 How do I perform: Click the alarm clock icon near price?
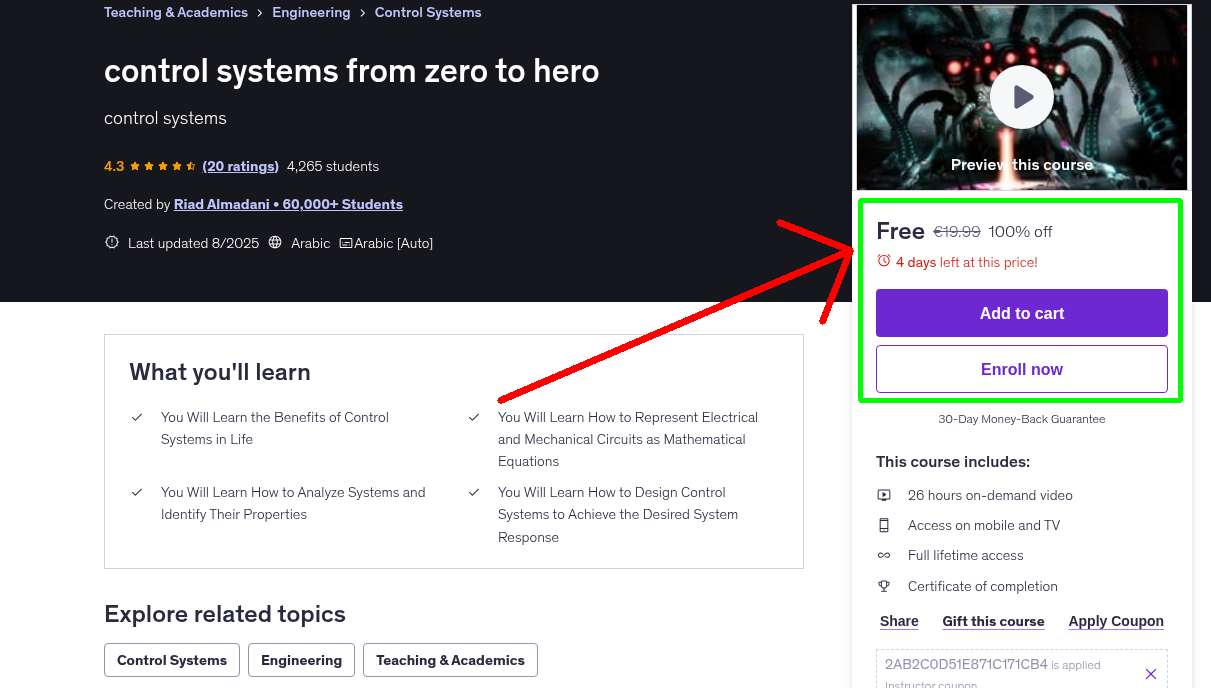click(x=883, y=261)
